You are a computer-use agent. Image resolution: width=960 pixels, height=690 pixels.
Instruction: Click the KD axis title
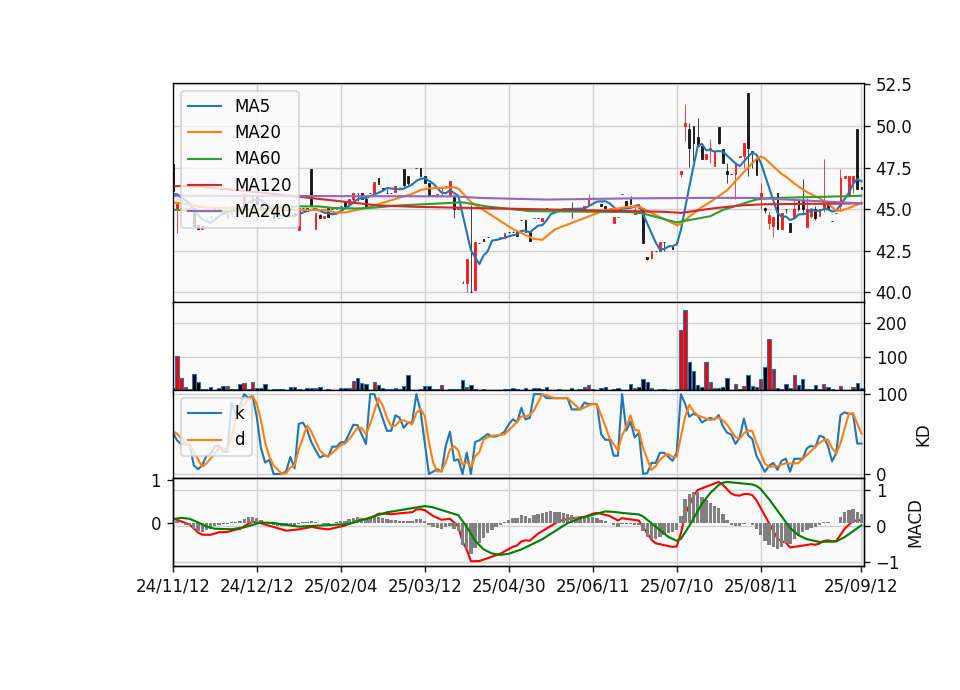point(923,436)
